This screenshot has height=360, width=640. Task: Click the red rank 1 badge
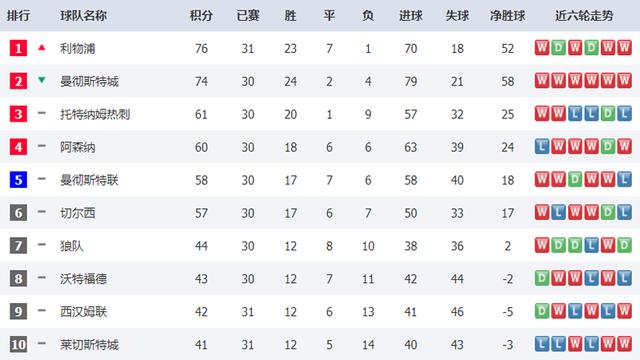point(18,48)
